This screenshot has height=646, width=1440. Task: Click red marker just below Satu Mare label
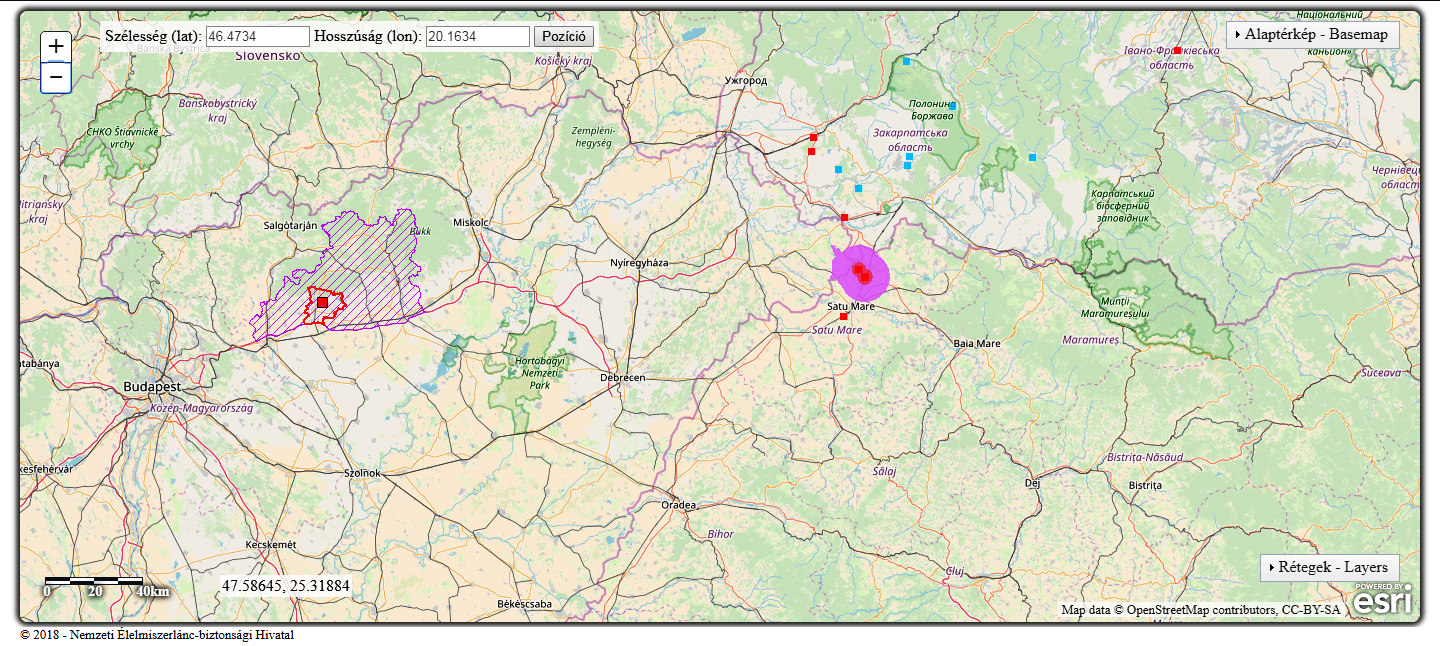click(x=844, y=317)
